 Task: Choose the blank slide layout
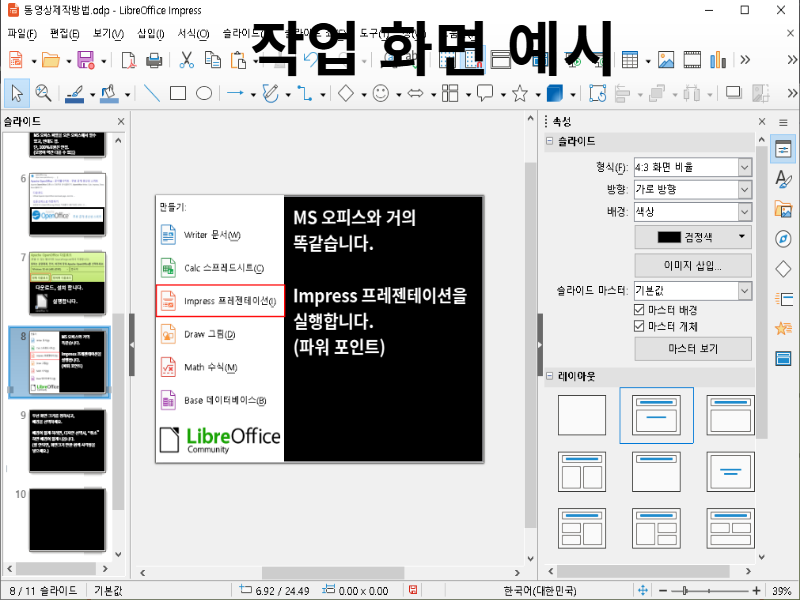[582, 415]
